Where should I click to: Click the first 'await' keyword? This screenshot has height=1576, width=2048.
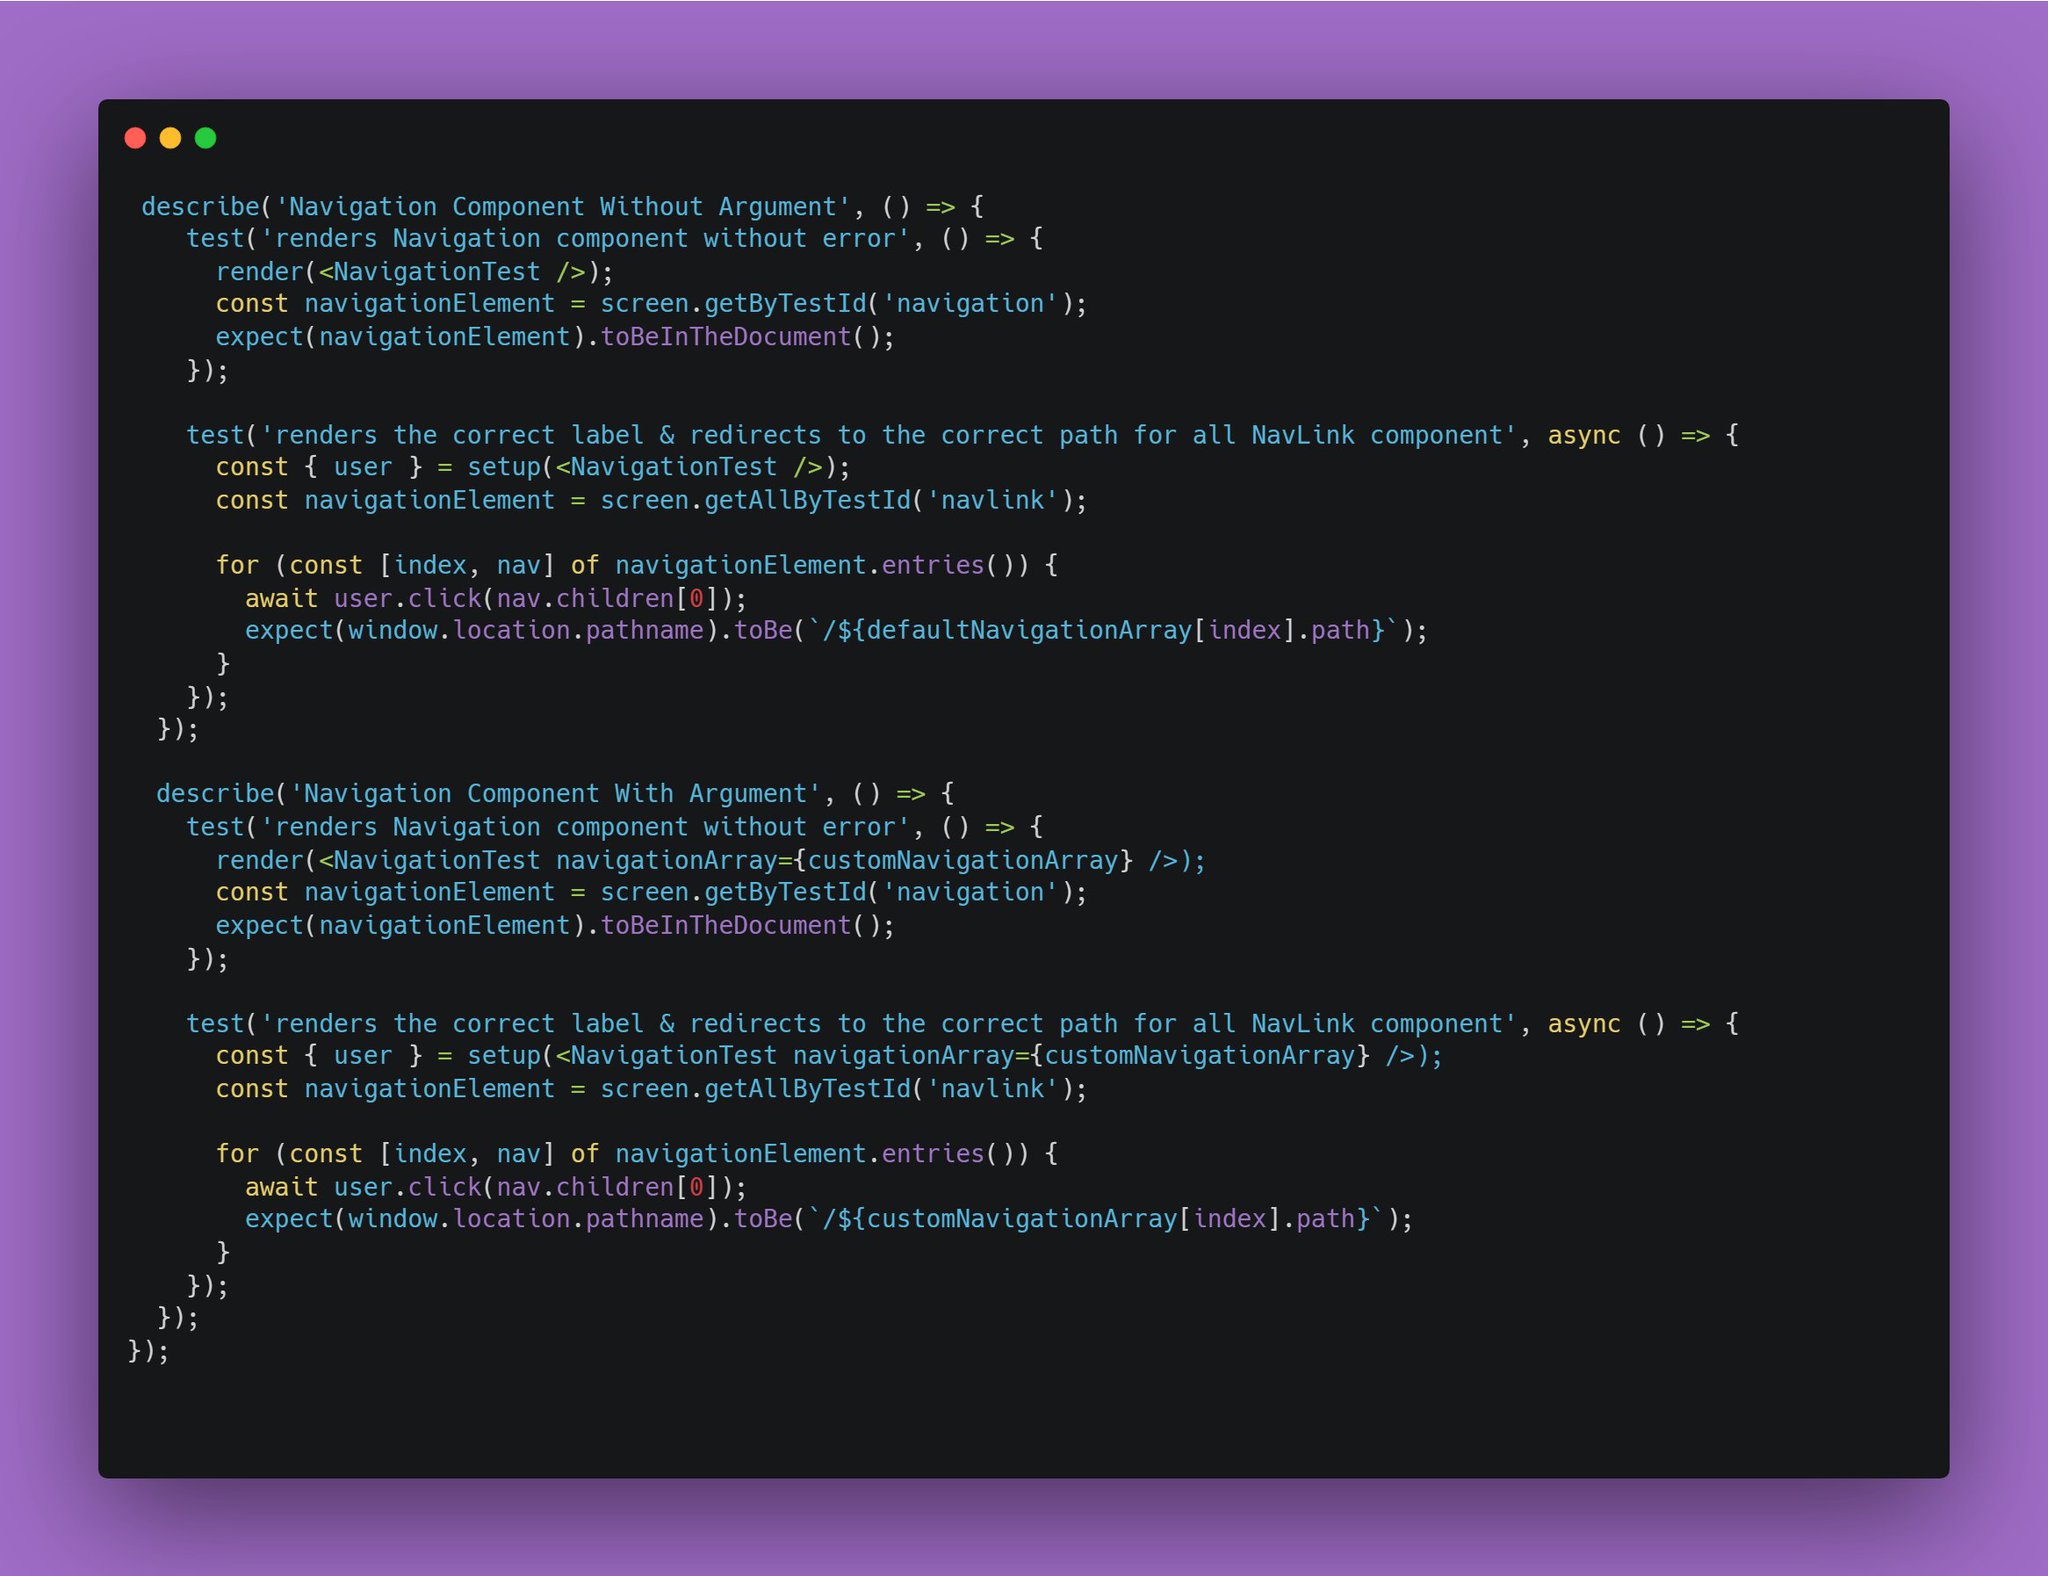[x=281, y=599]
